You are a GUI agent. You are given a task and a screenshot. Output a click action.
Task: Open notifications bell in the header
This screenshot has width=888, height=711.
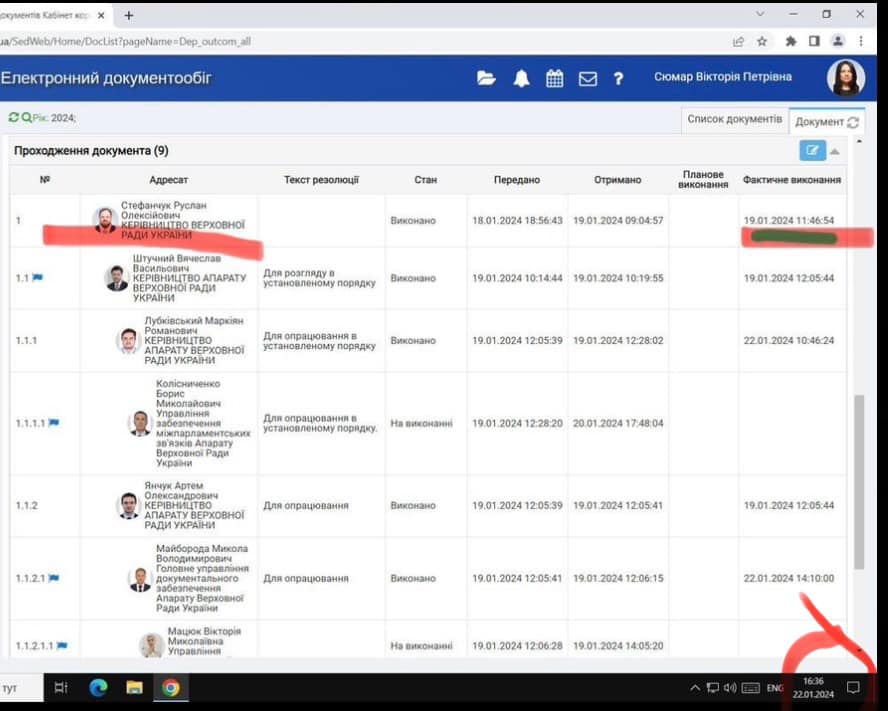[x=521, y=79]
